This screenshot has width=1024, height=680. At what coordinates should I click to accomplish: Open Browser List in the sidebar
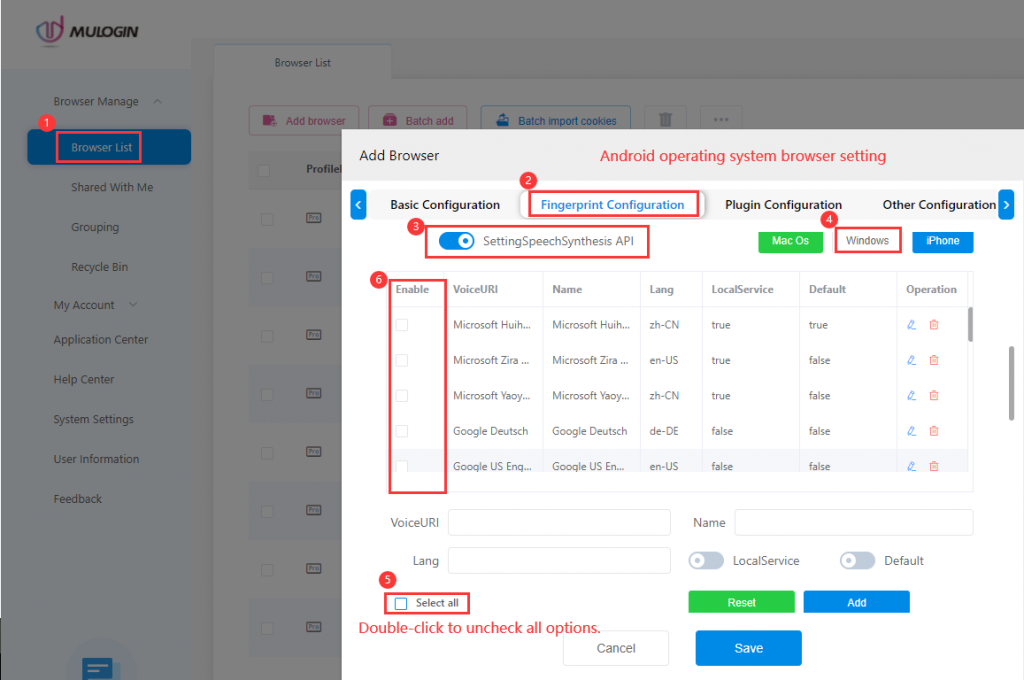101,147
